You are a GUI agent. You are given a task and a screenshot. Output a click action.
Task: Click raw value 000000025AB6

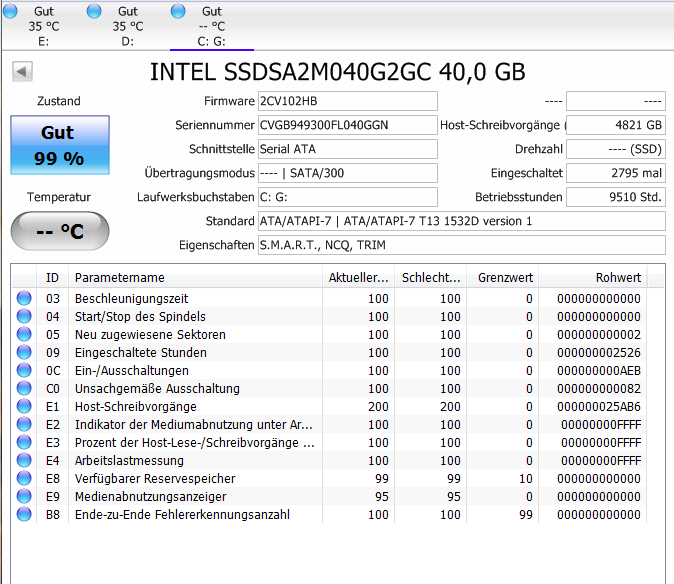(x=599, y=407)
